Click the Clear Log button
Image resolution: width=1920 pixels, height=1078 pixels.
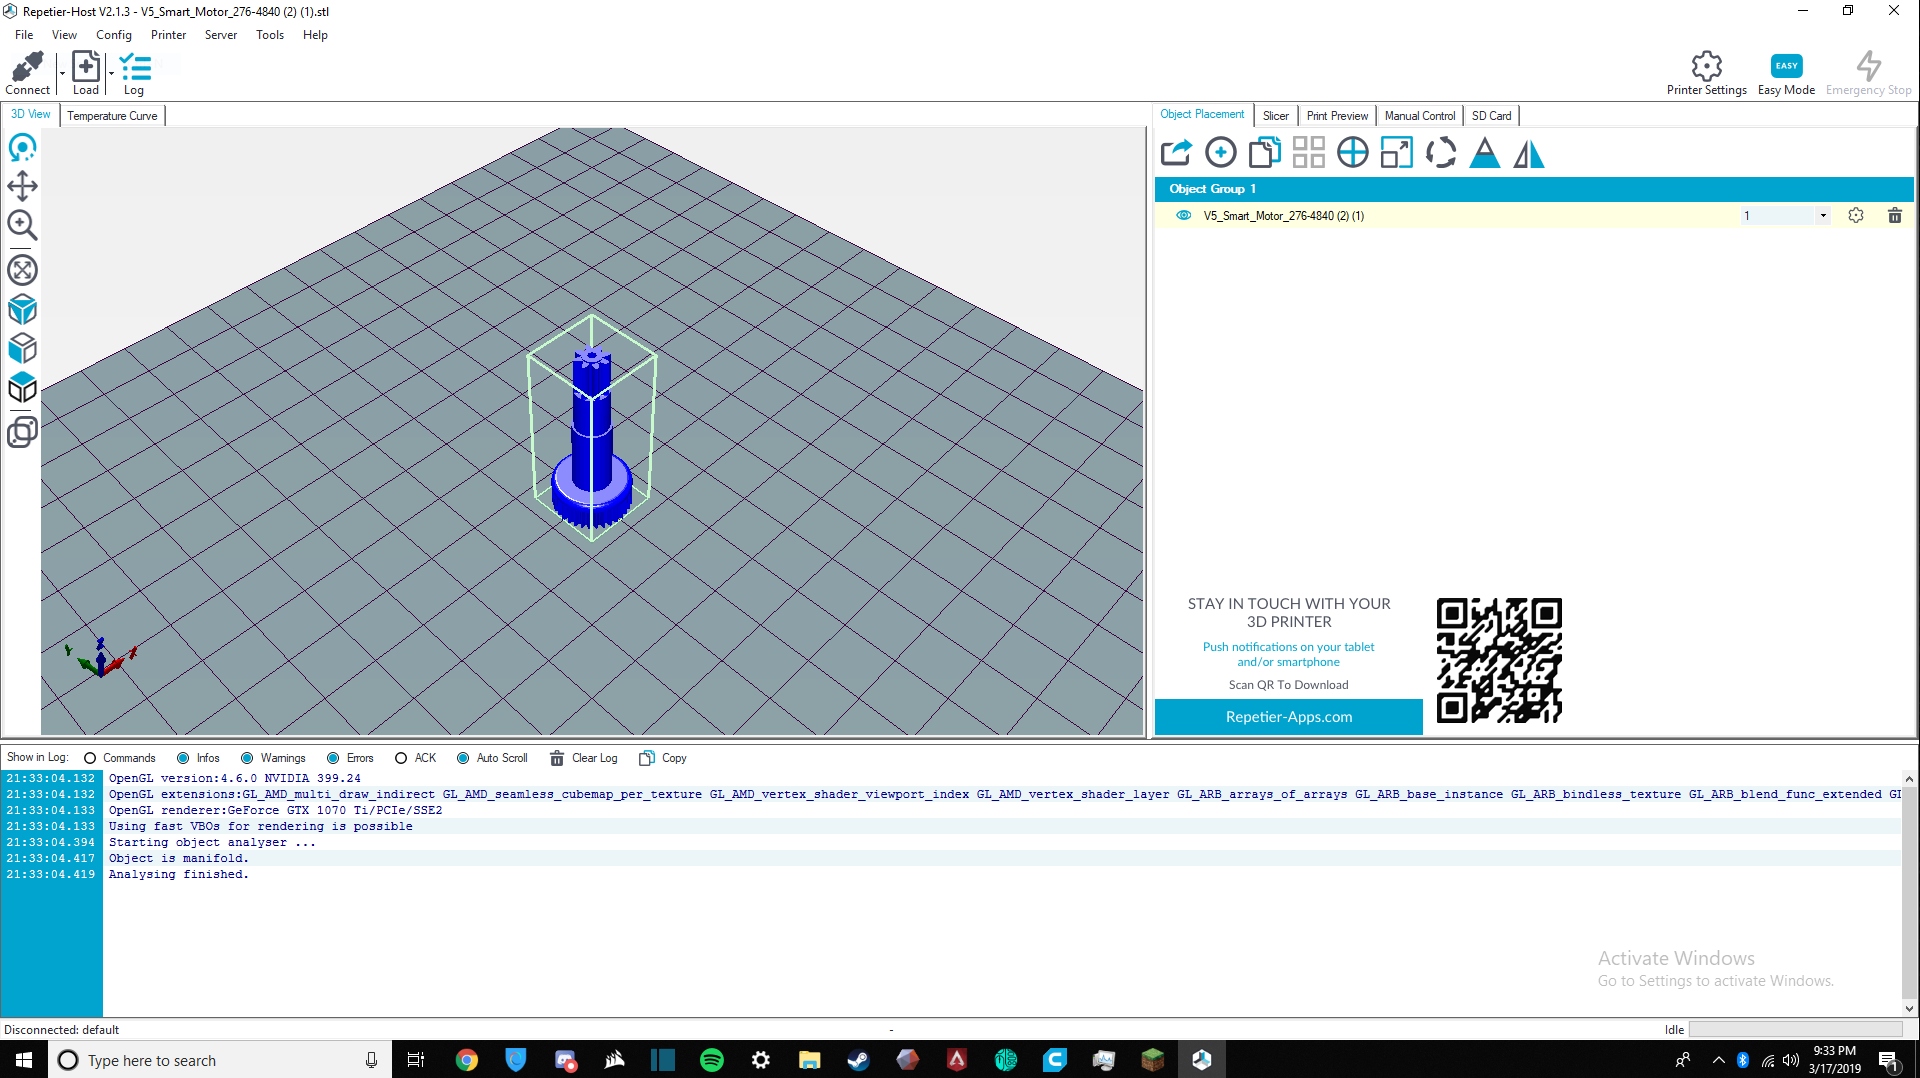pyautogui.click(x=584, y=758)
